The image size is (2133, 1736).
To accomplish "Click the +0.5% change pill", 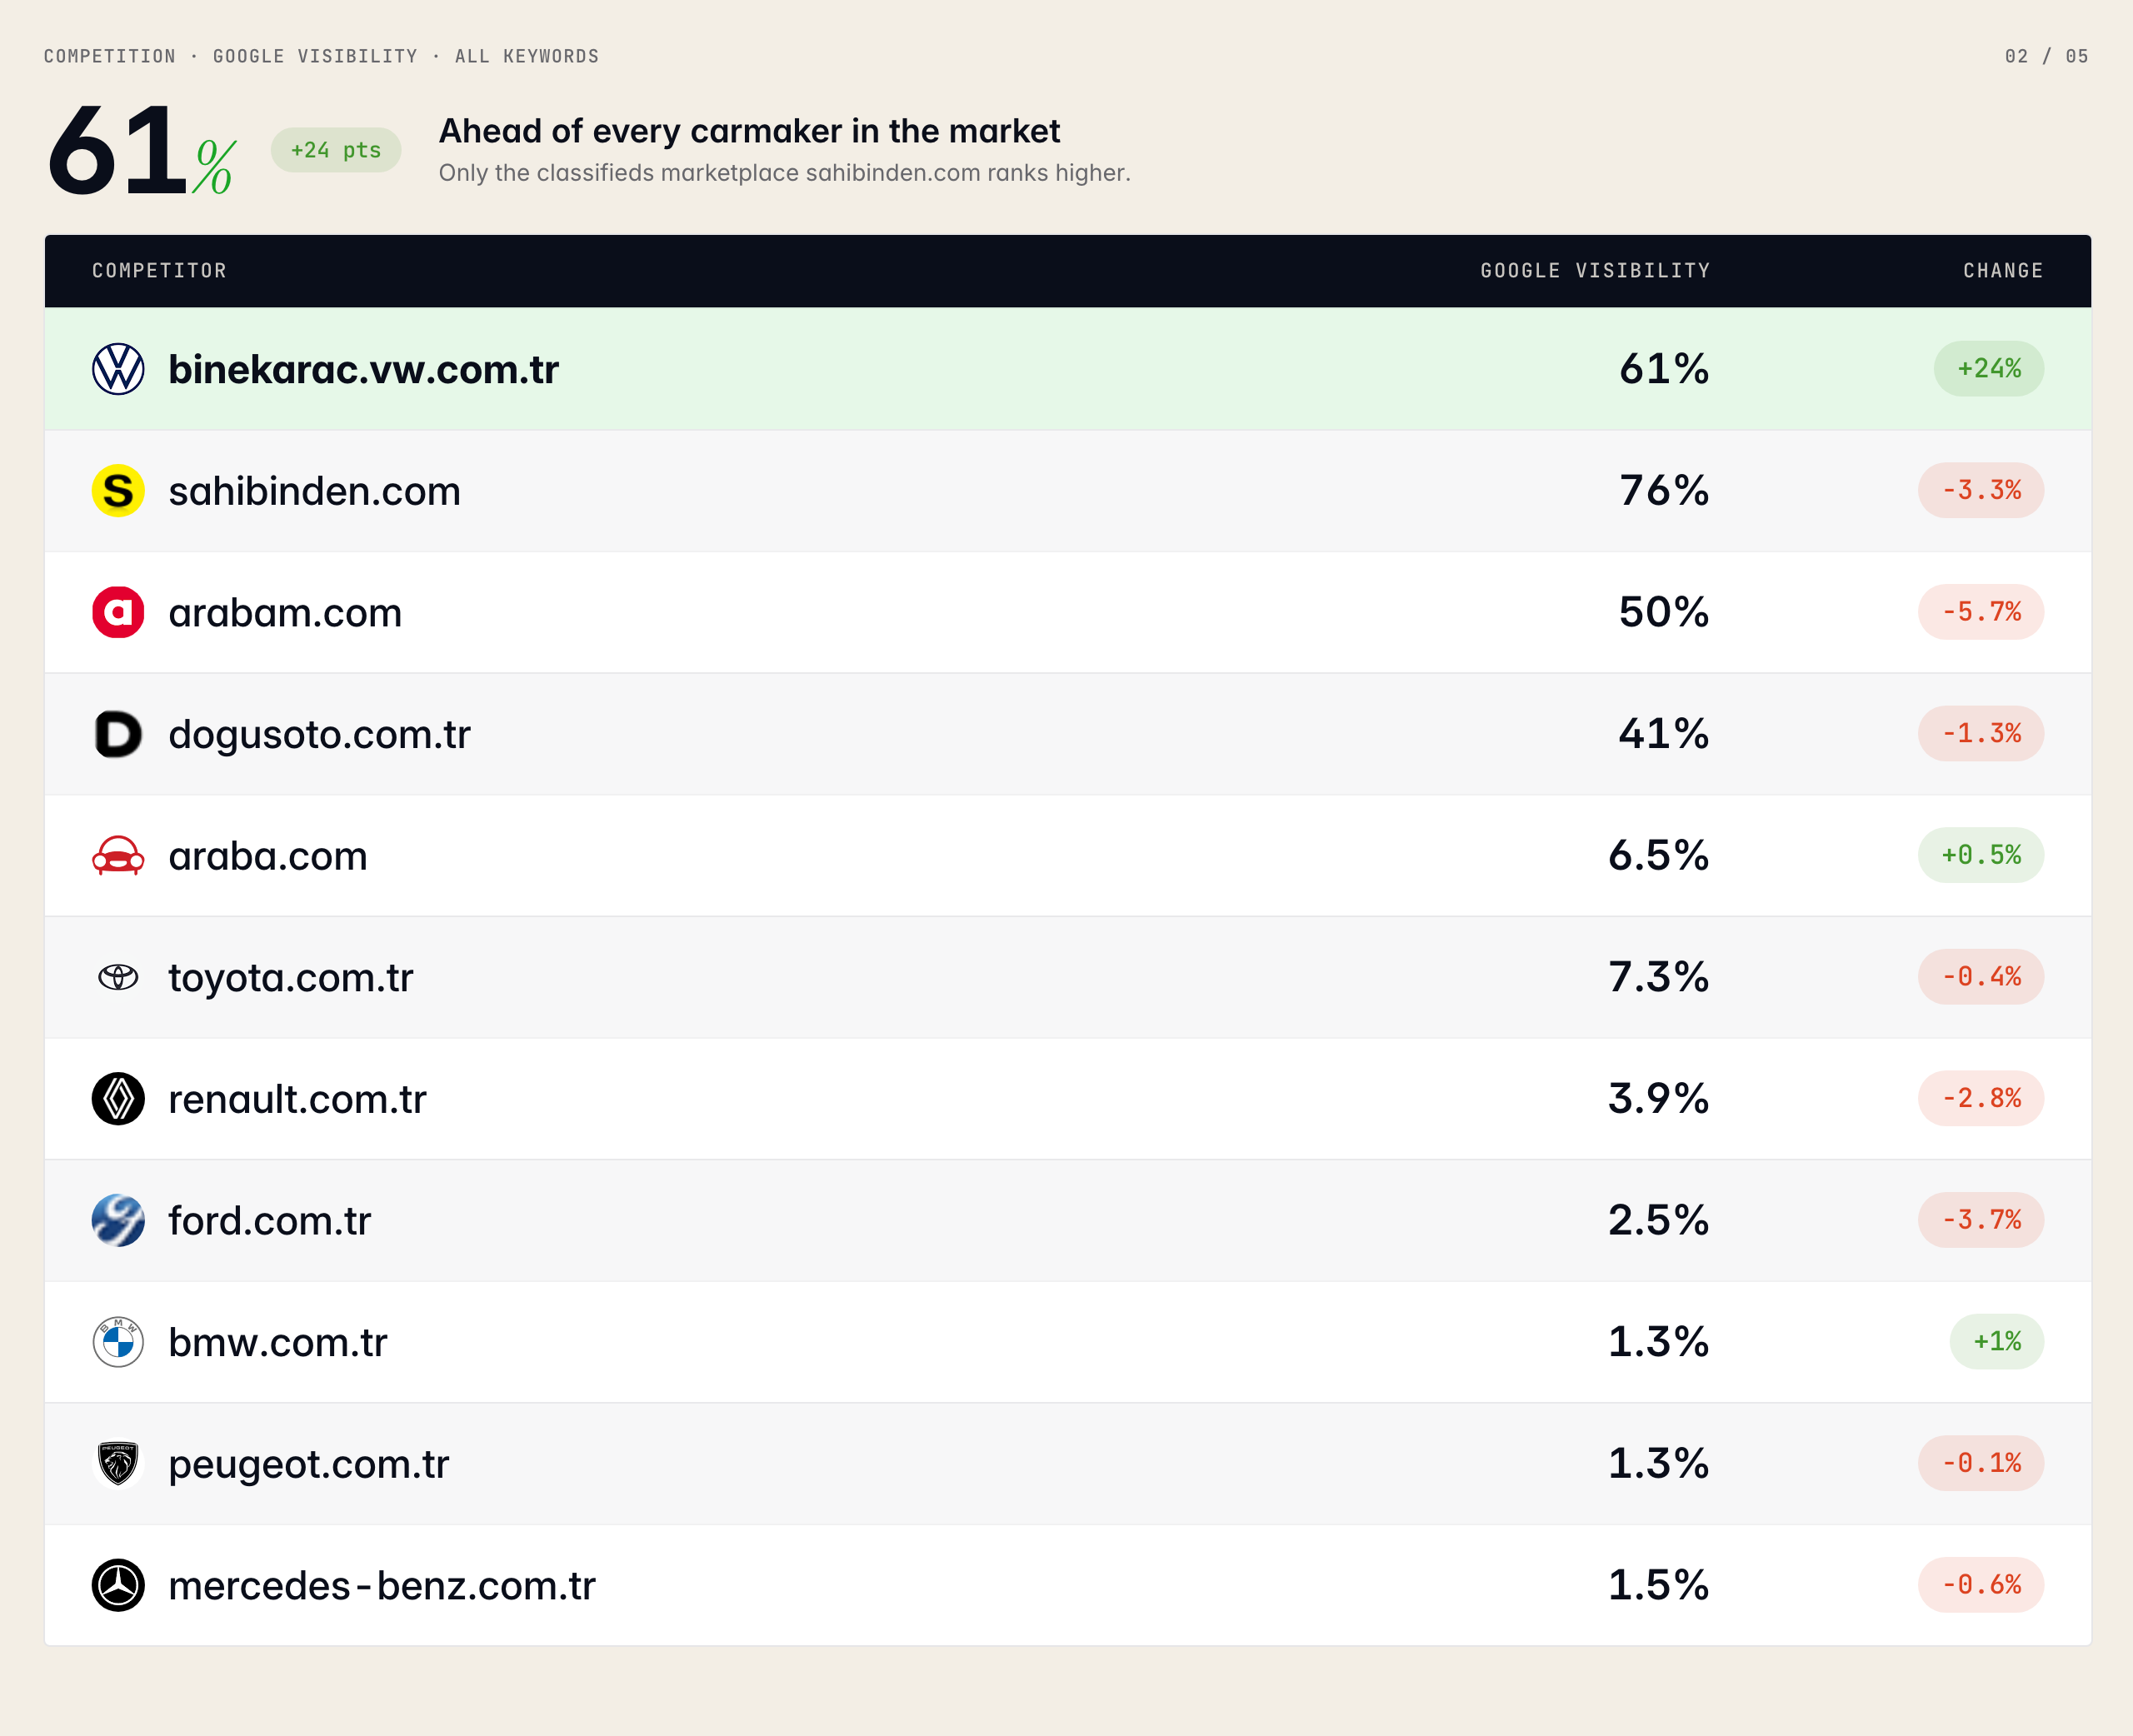I will coord(1981,855).
